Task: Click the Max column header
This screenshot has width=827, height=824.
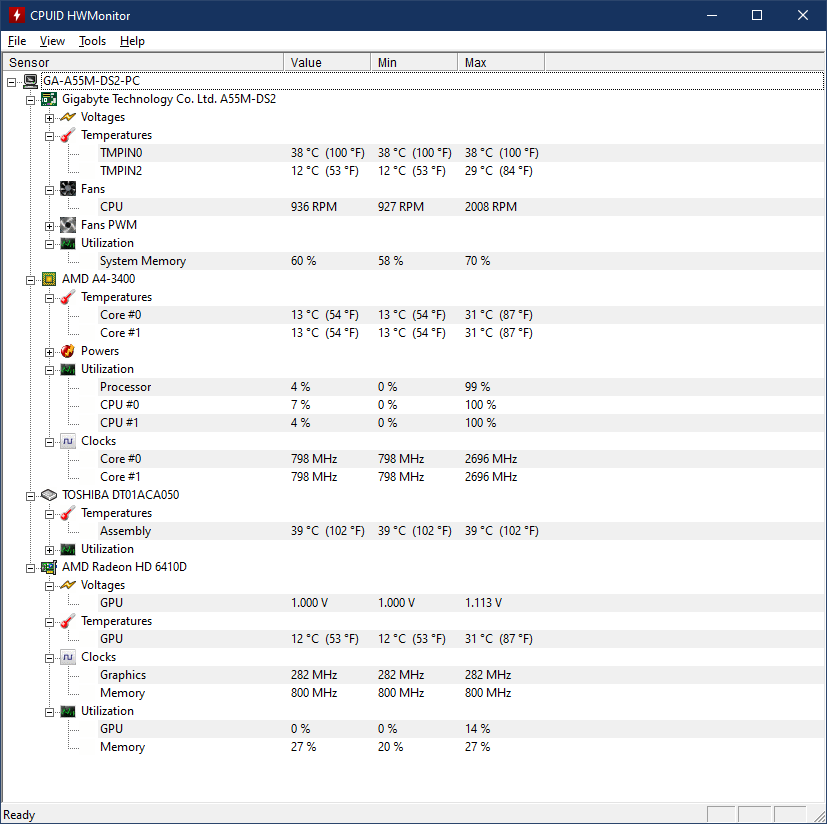Action: click(501, 62)
